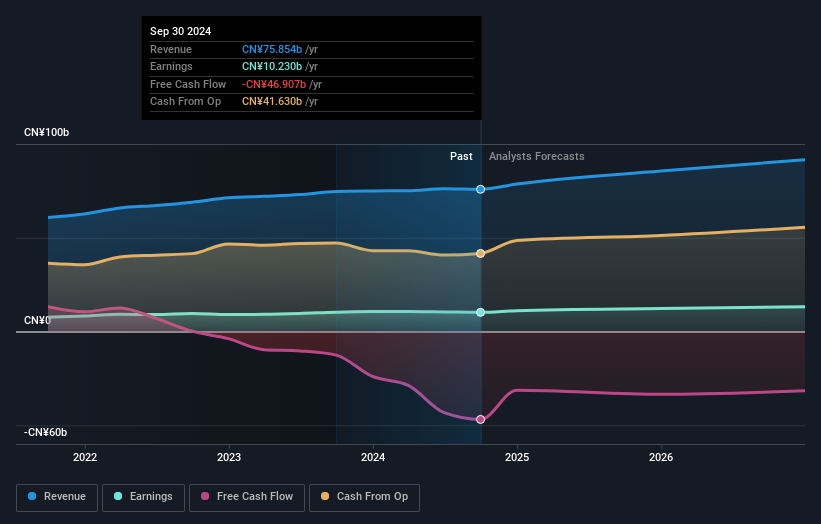The image size is (821, 524).
Task: Click the CN¥75.854b revenue value
Action: pyautogui.click(x=272, y=49)
